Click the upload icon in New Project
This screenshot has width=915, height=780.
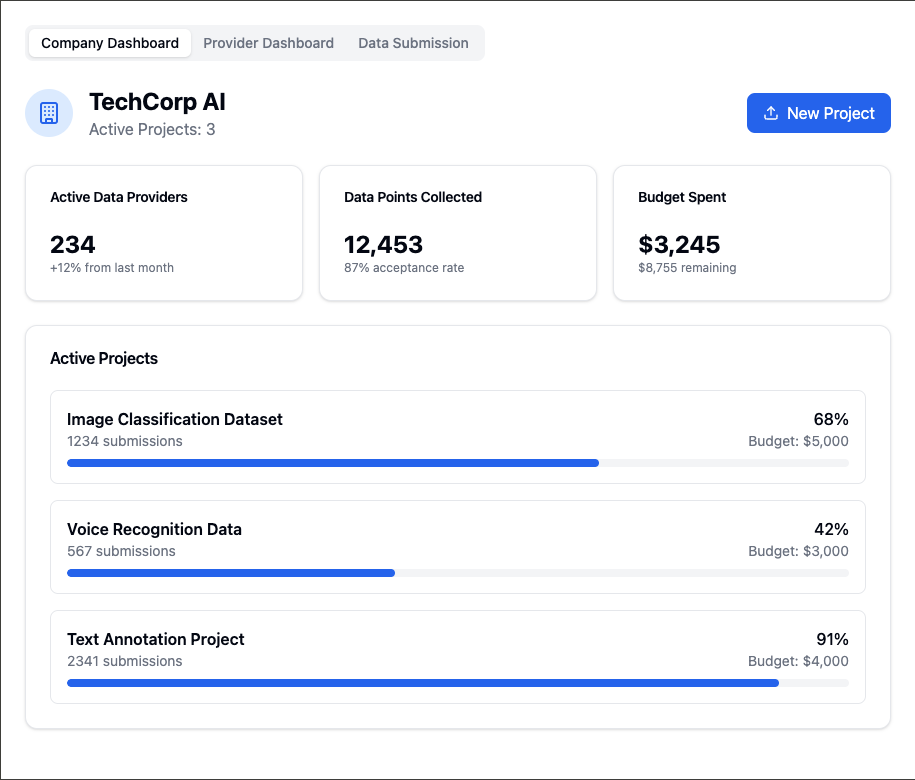(x=771, y=113)
